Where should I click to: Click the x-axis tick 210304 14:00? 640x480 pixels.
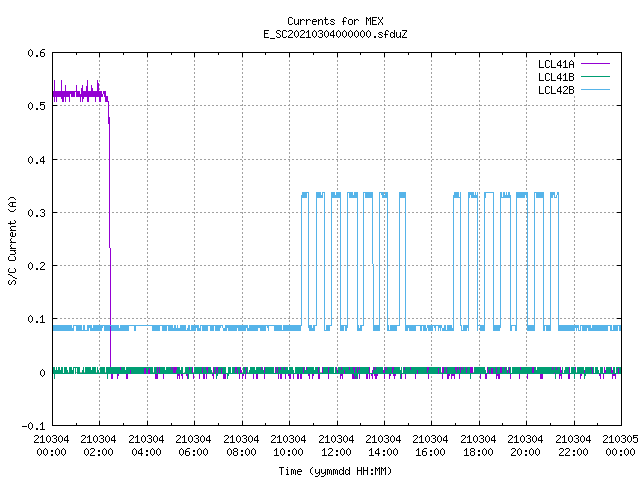383,446
